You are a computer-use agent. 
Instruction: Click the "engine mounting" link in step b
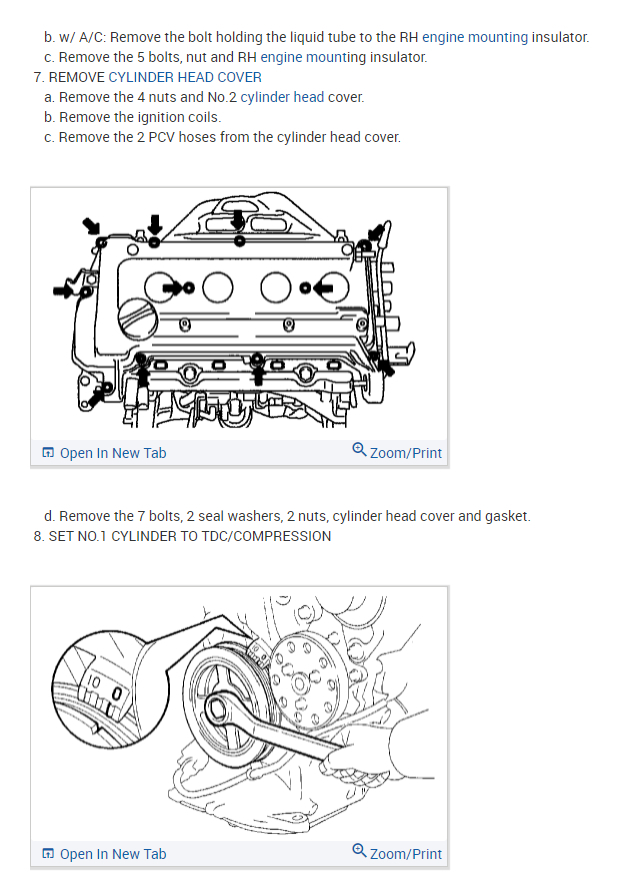tap(474, 37)
